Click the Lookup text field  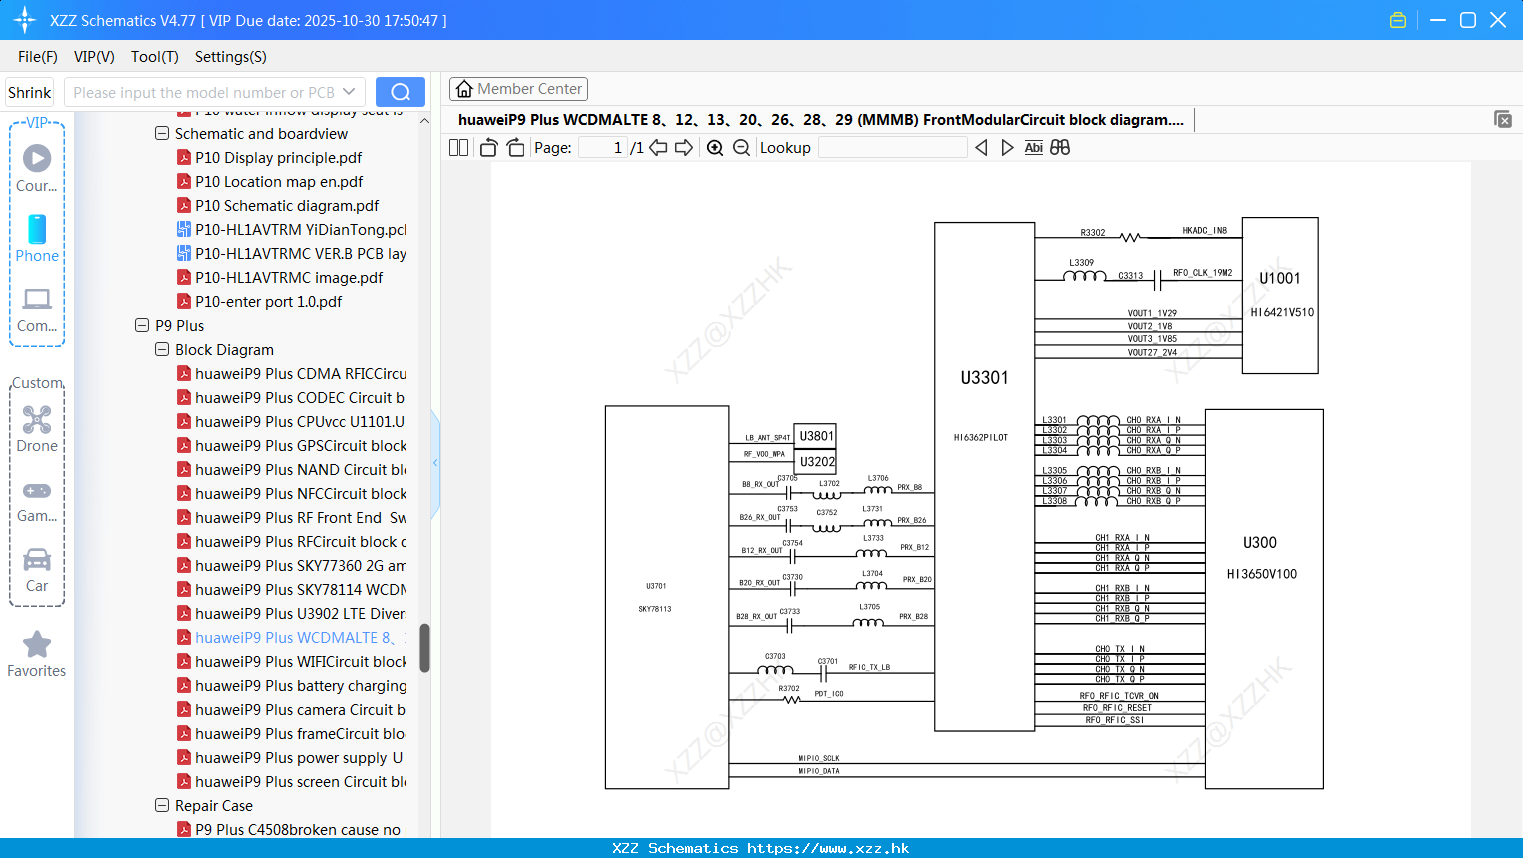tap(892, 148)
